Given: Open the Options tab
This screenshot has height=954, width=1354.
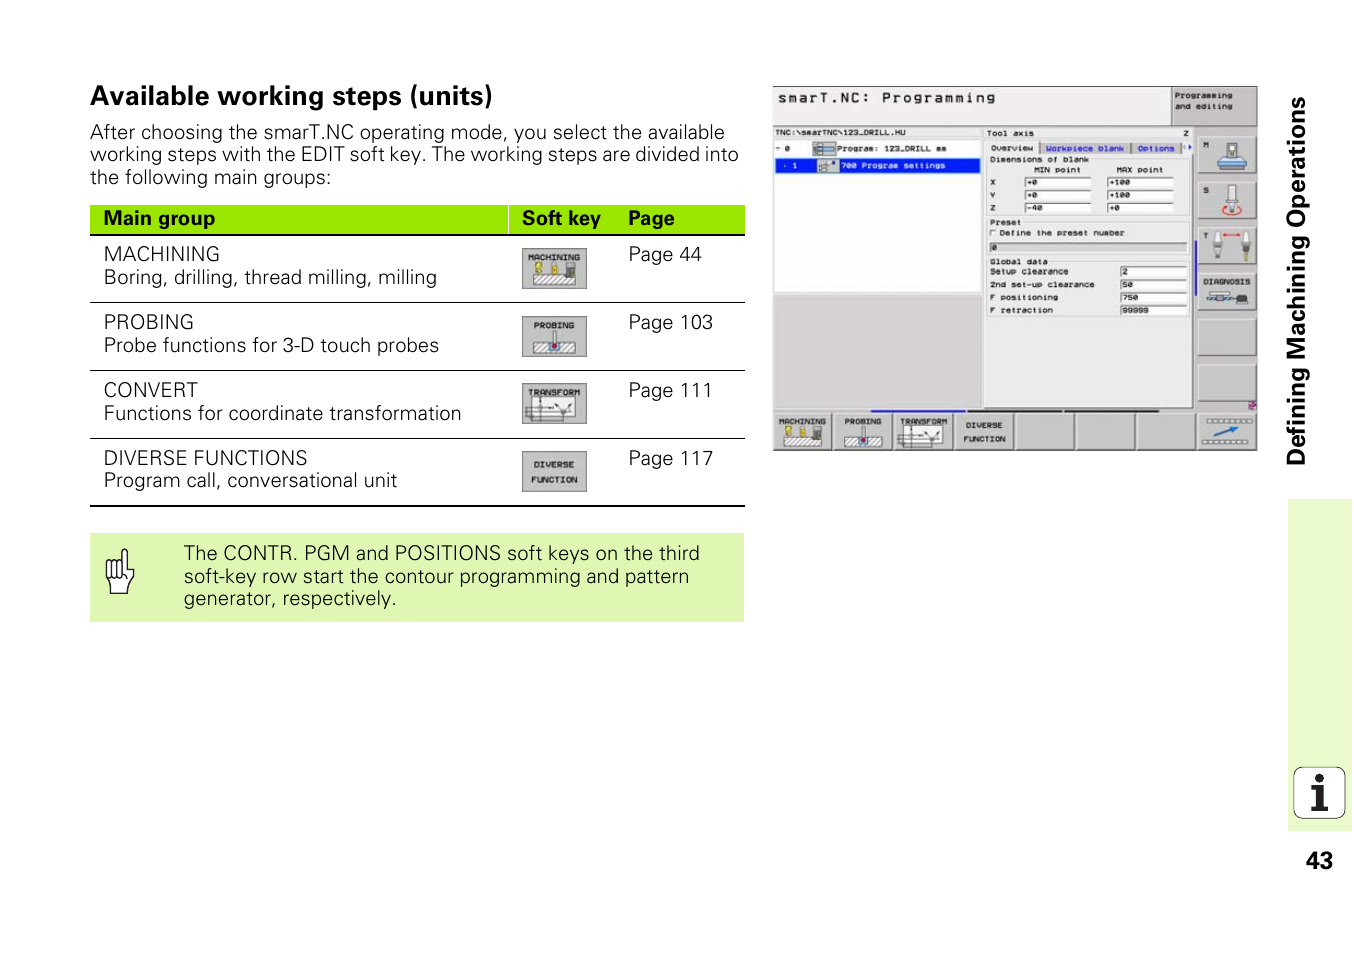Looking at the screenshot, I should pos(1156,148).
